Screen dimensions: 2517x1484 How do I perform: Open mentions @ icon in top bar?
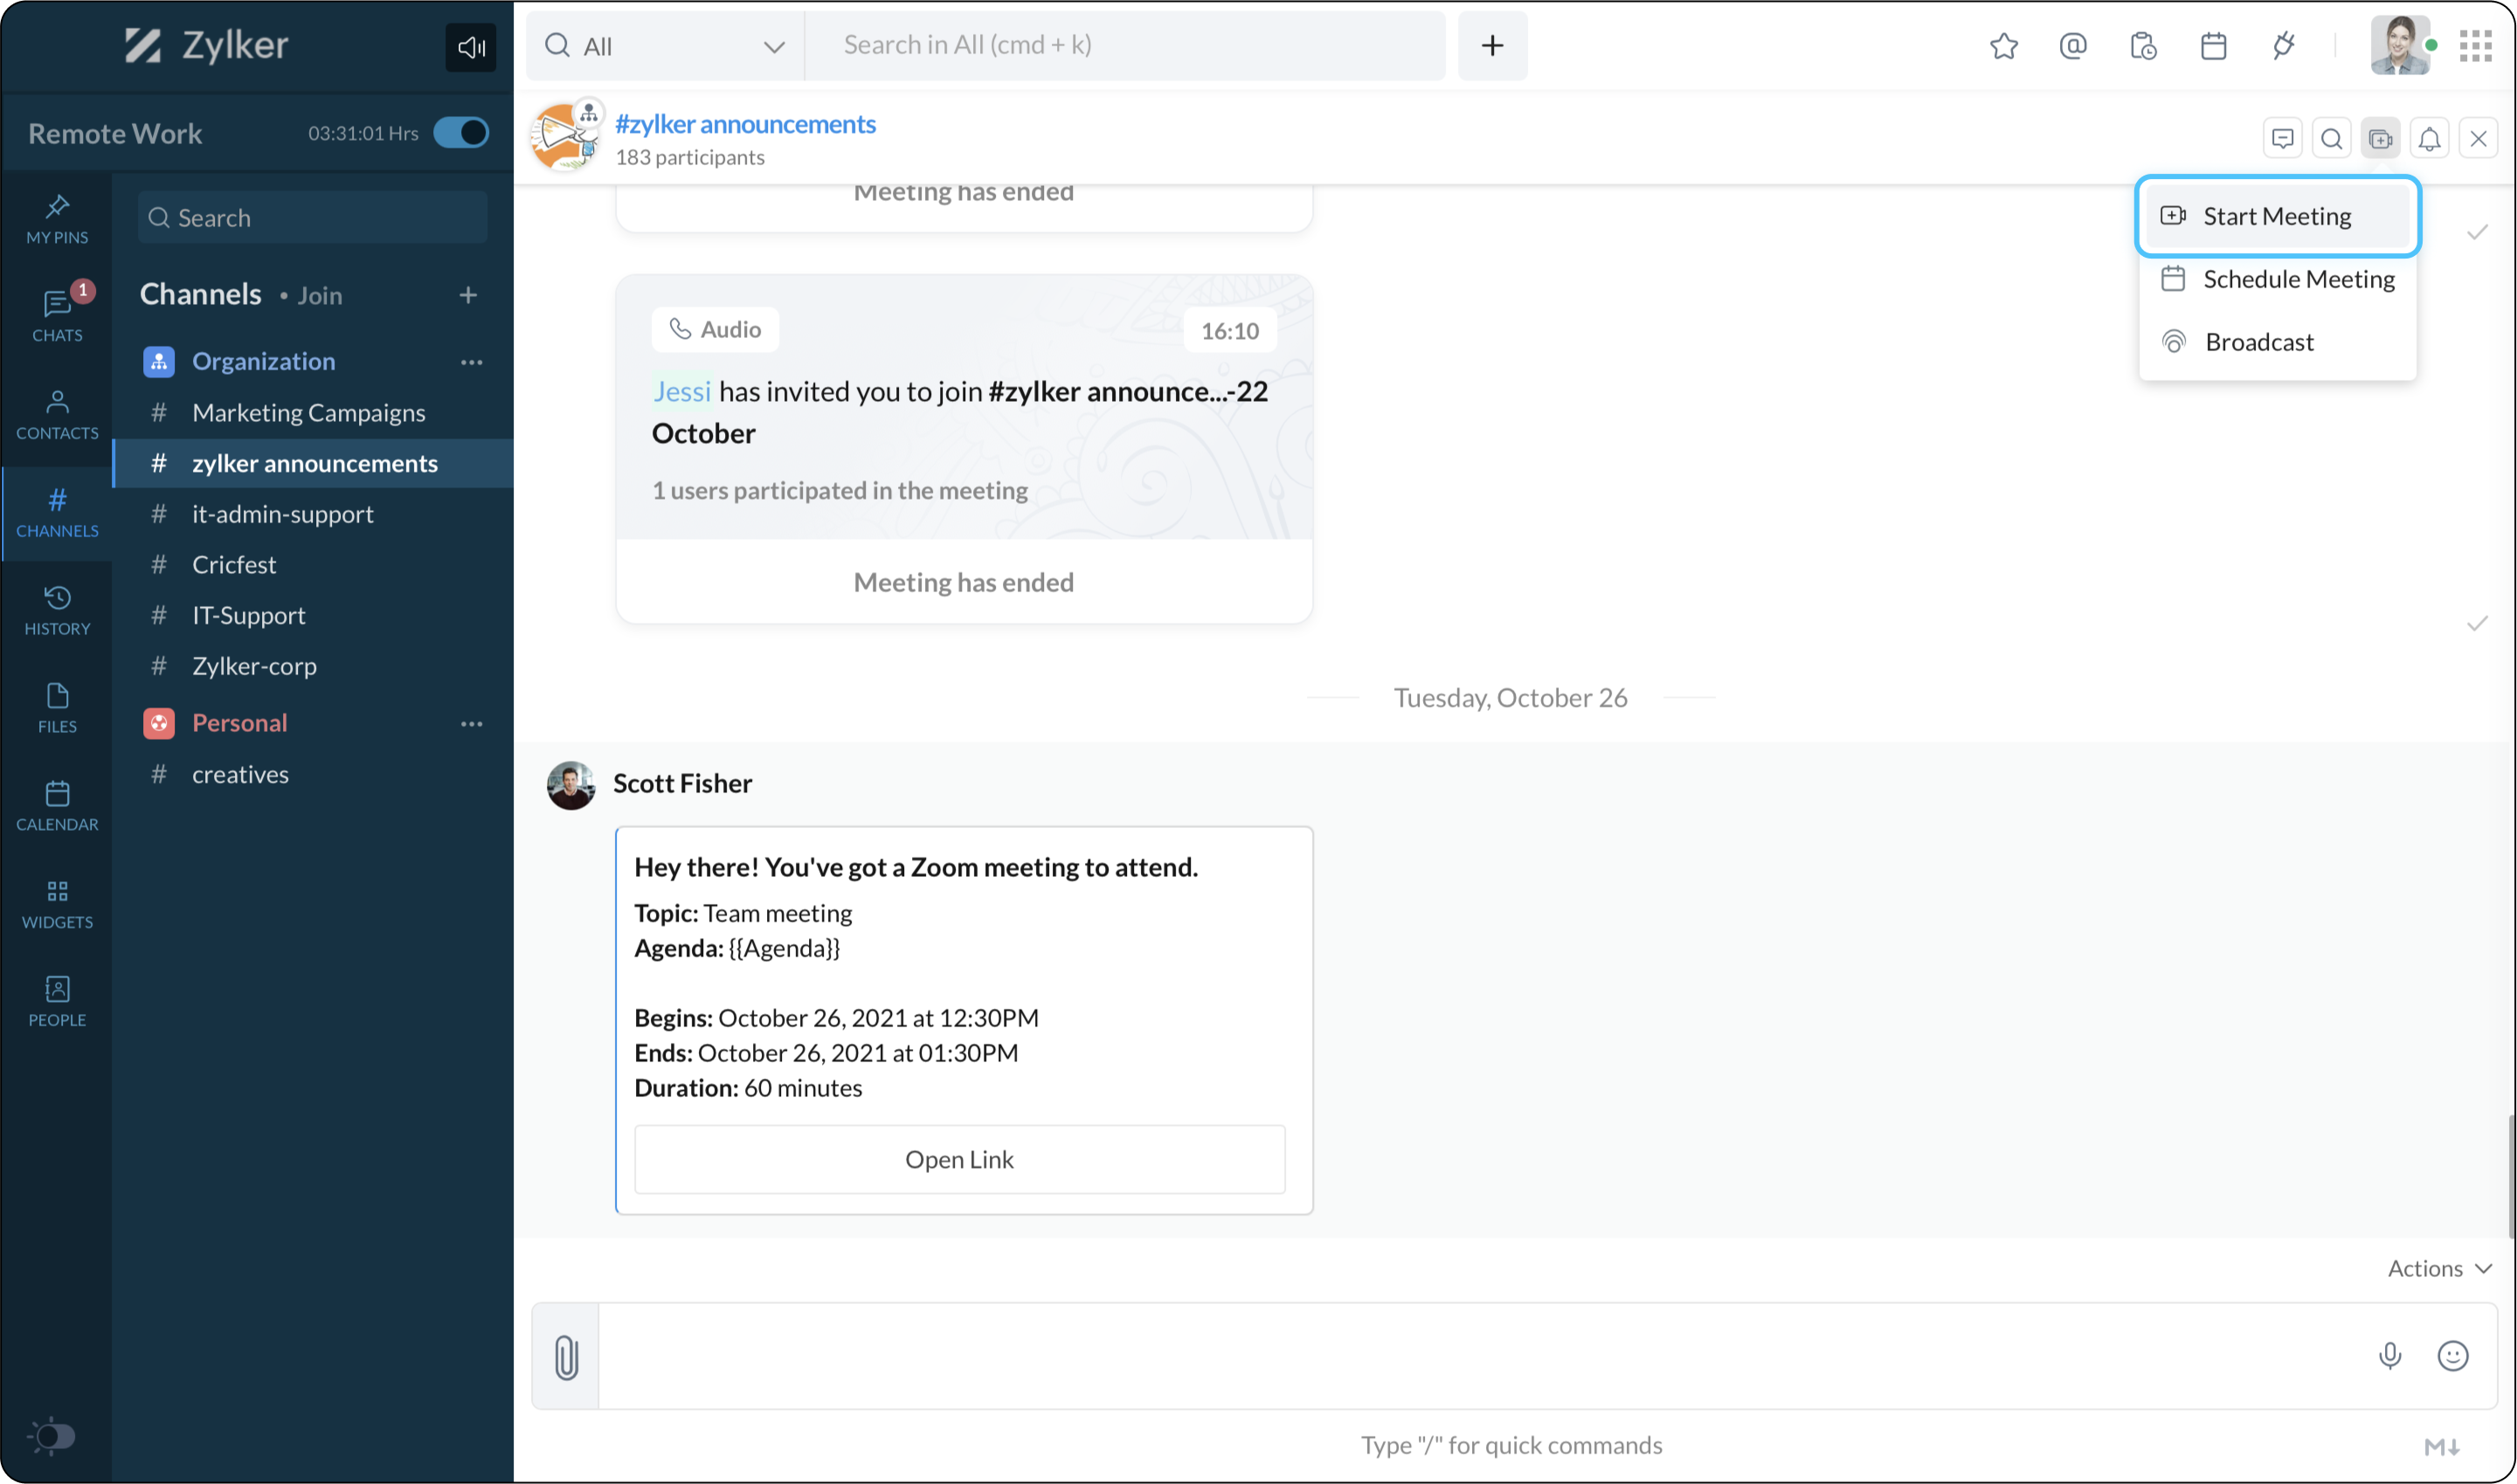[2073, 46]
